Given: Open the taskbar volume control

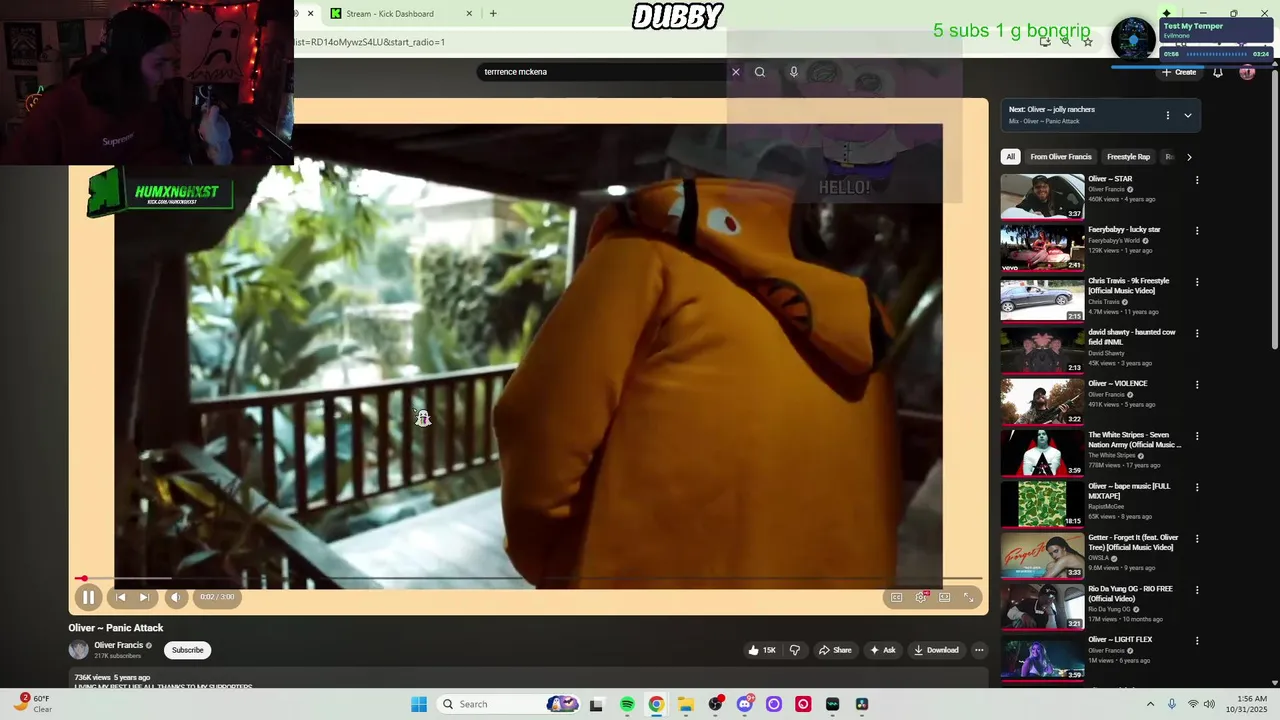Looking at the screenshot, I should click(x=1209, y=704).
